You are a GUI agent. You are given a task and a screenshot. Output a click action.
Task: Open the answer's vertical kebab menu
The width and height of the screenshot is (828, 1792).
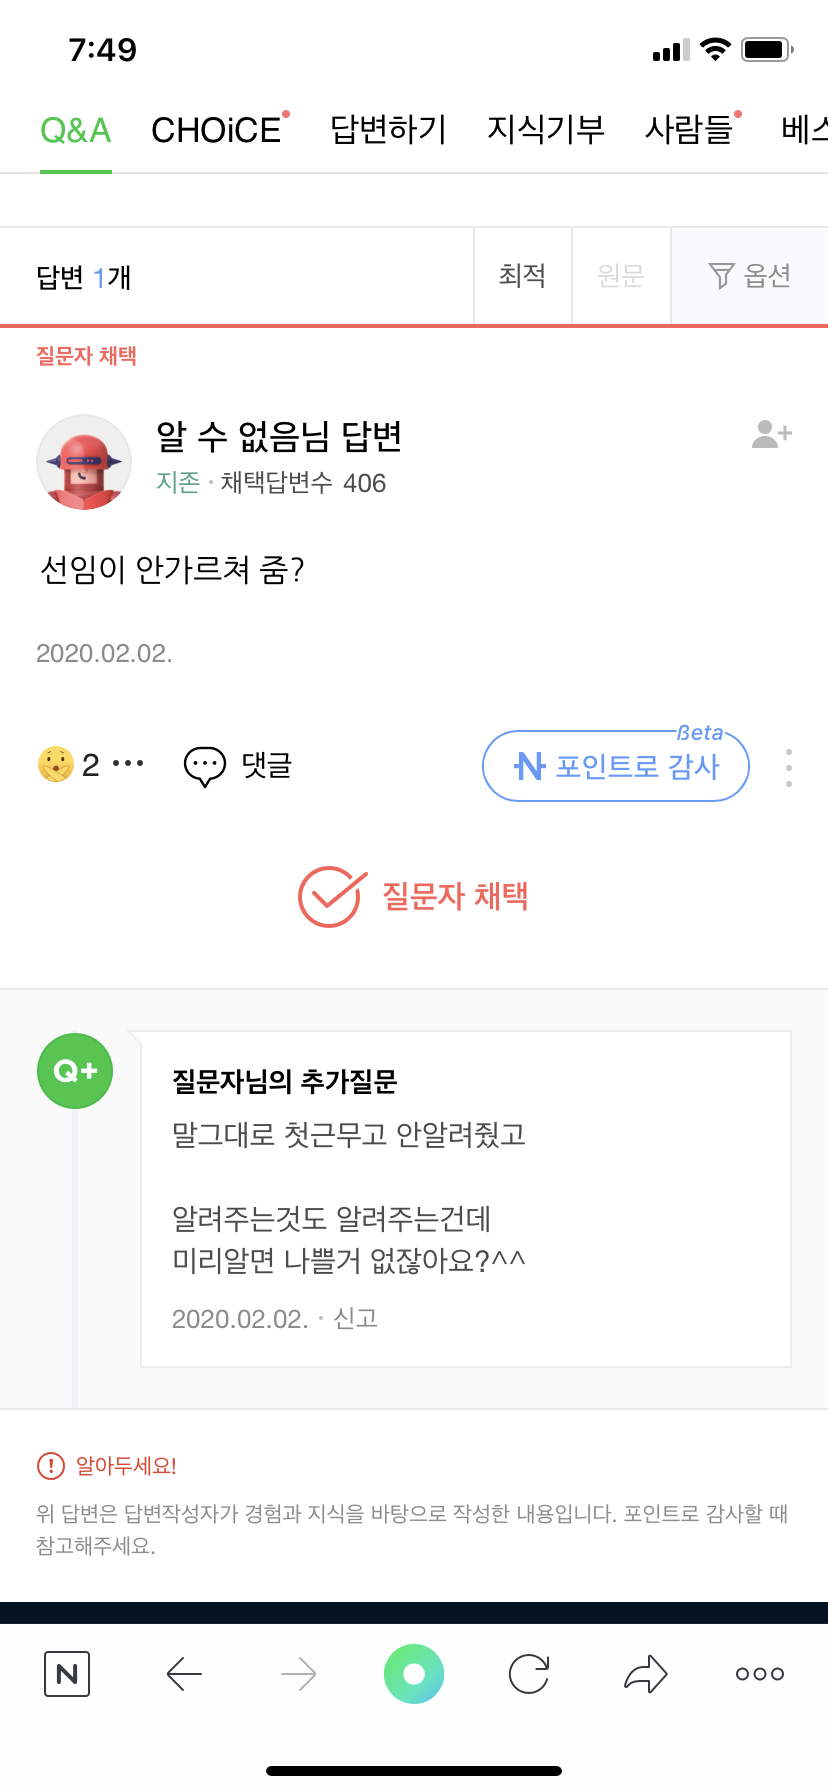coord(789,767)
